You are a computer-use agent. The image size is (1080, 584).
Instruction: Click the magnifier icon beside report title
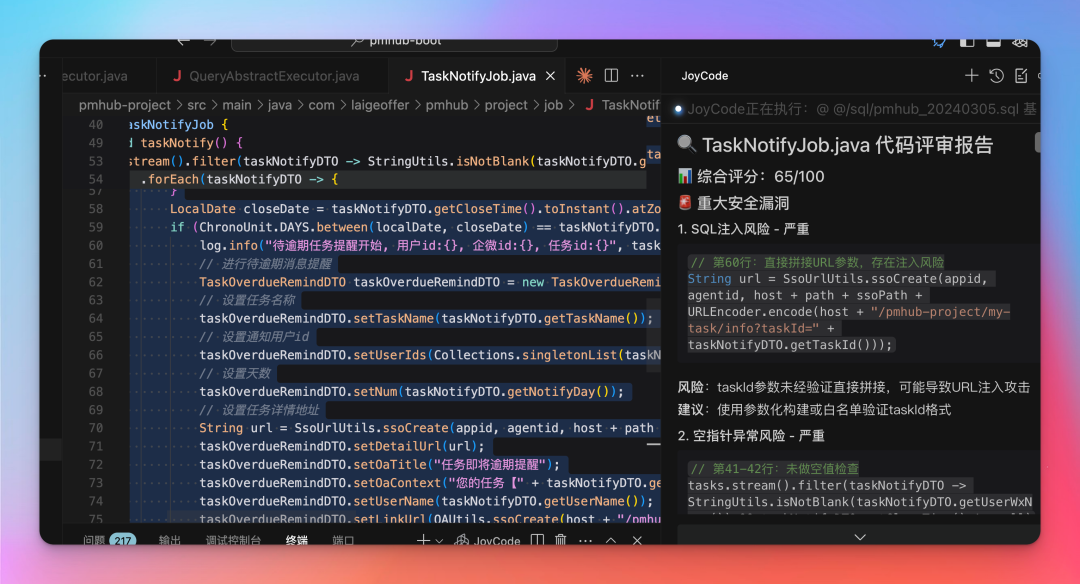pyautogui.click(x=686, y=143)
